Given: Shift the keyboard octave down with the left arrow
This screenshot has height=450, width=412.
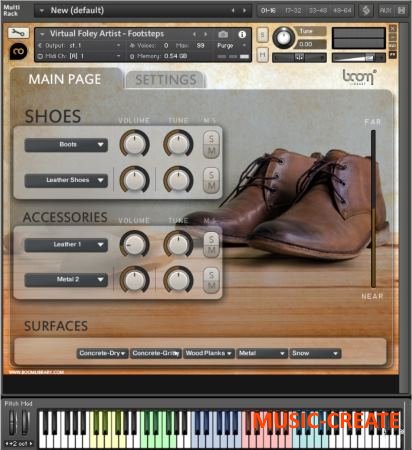Looking at the screenshot, I should tap(7, 444).
